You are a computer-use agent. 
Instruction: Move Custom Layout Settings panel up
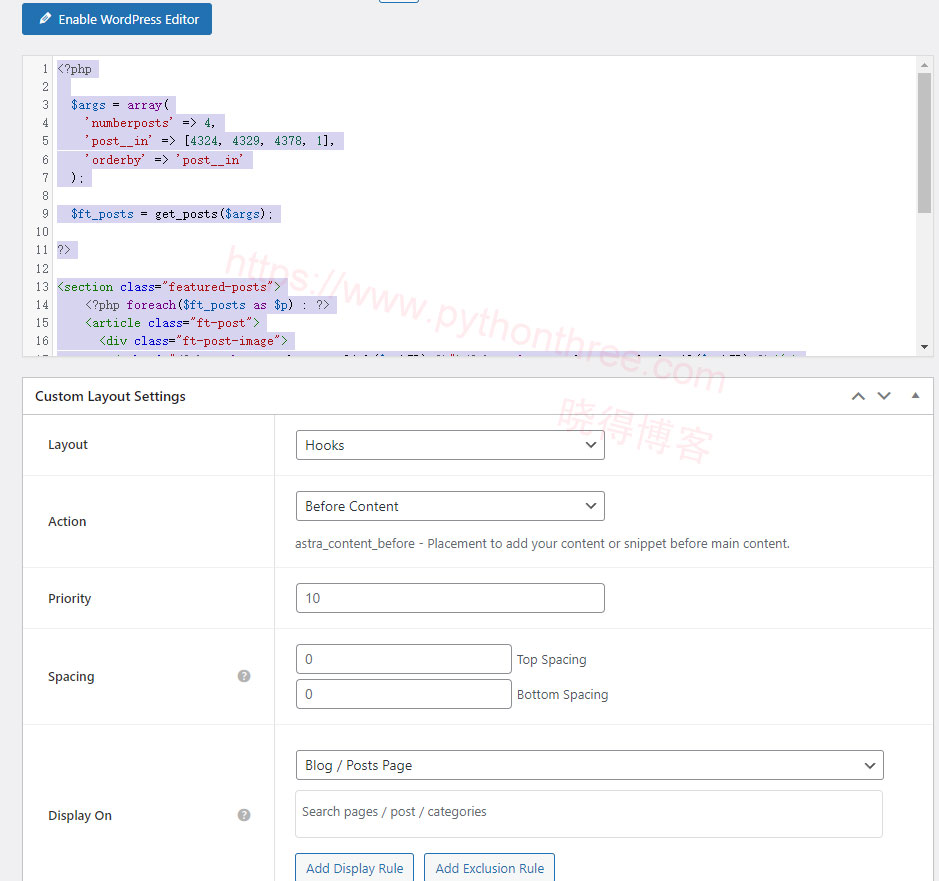(858, 396)
